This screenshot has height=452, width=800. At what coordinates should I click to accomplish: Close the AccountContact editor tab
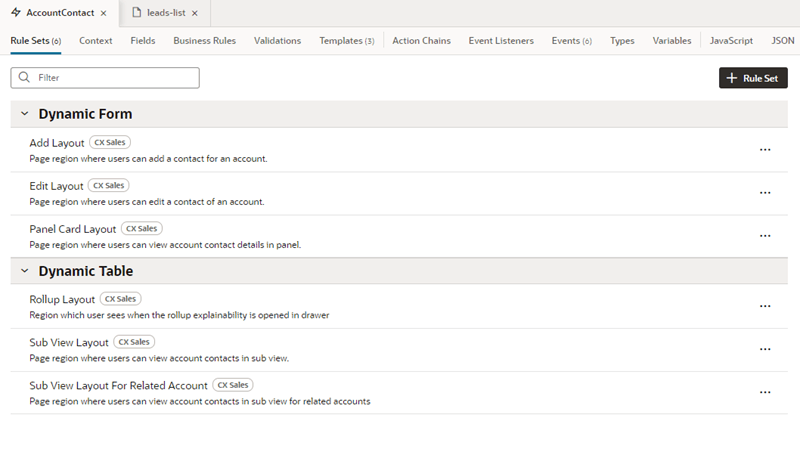tap(104, 13)
